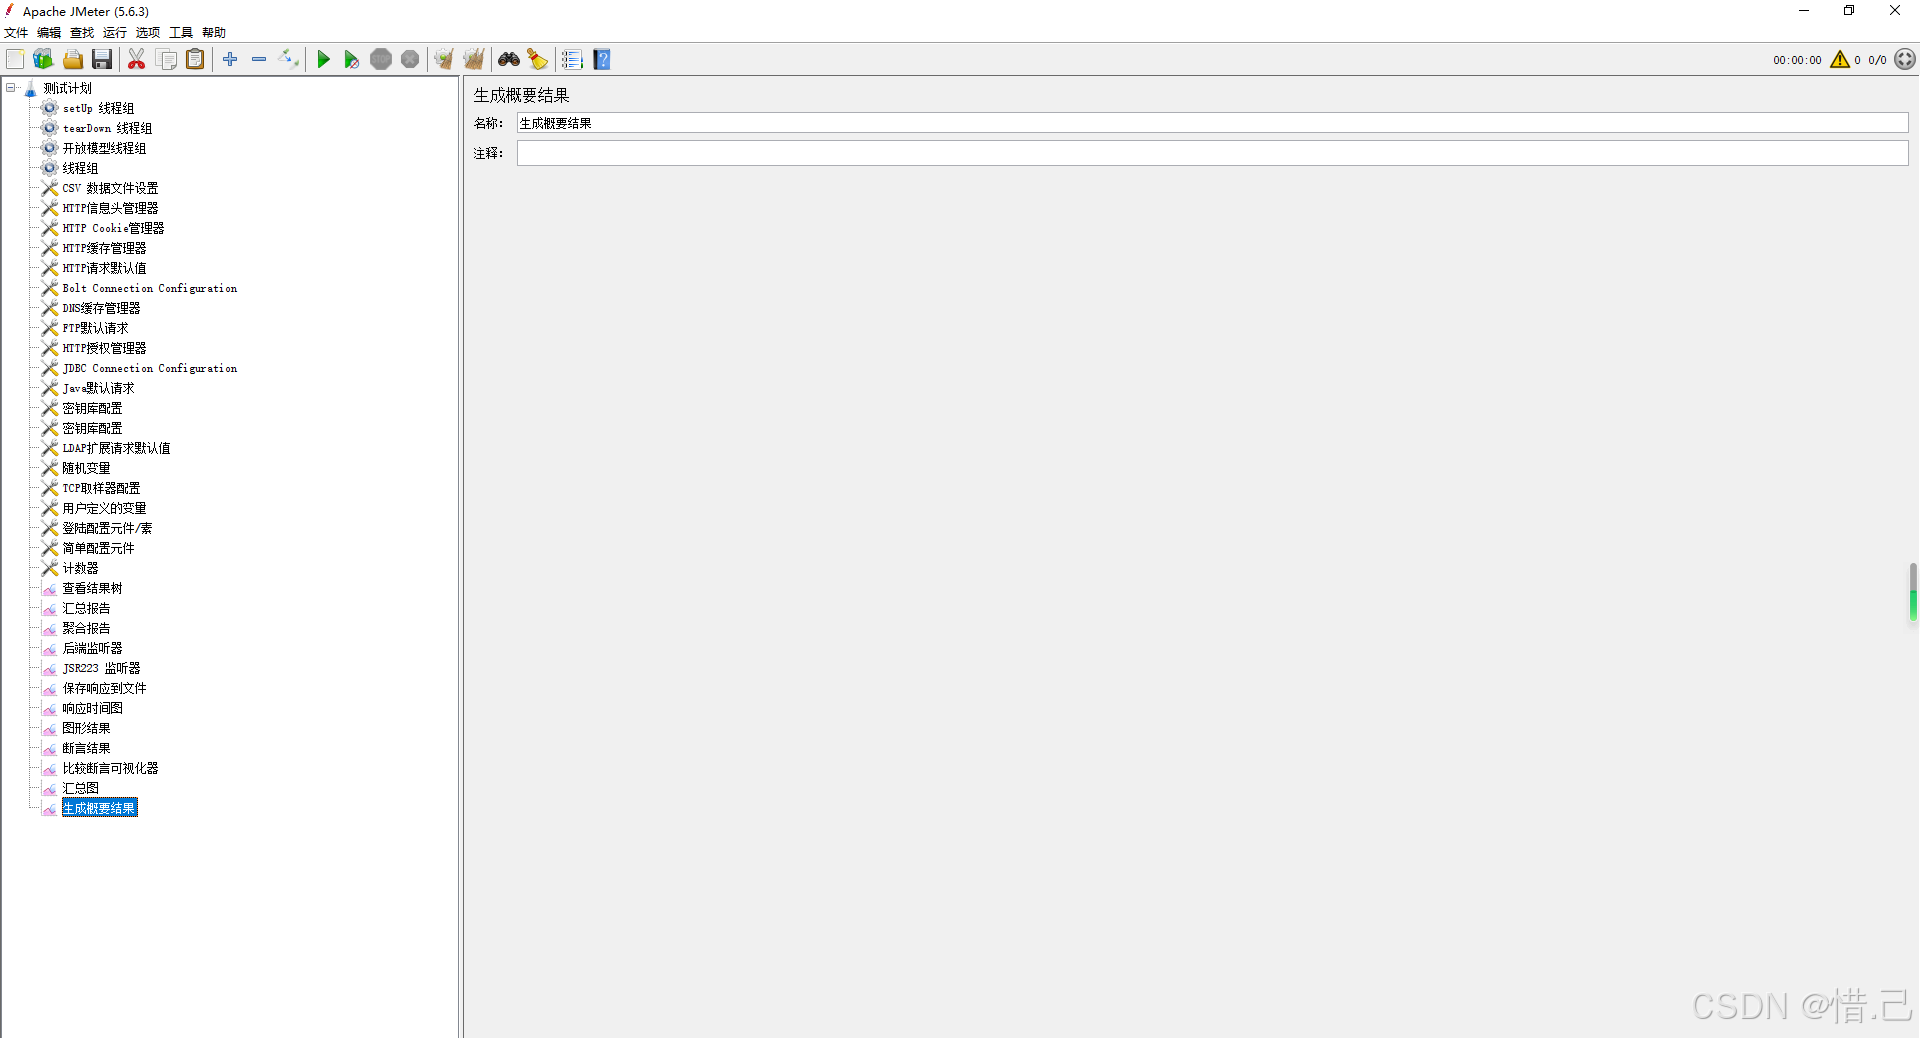Click the 注释 comment input field
Screen dimensions: 1920x1038
[x=1212, y=153]
